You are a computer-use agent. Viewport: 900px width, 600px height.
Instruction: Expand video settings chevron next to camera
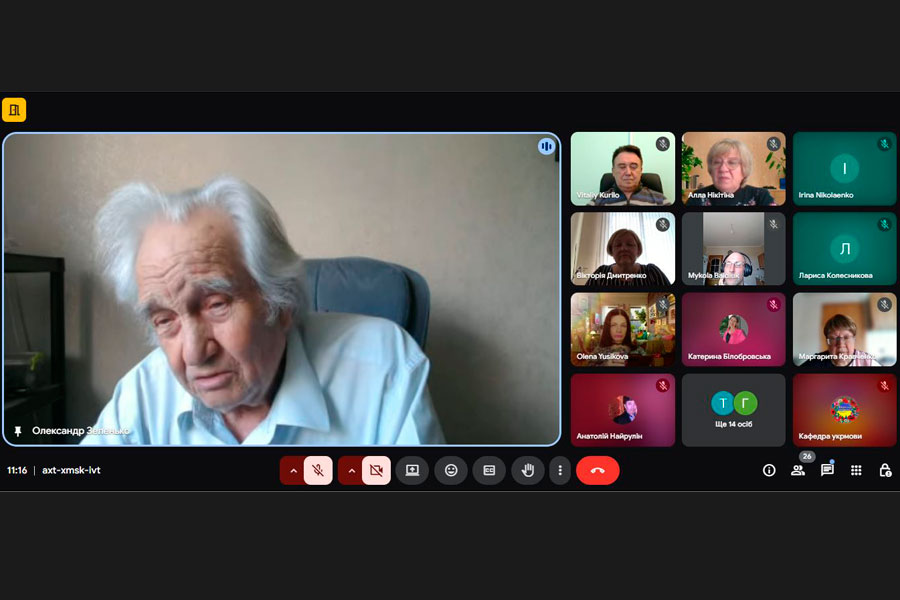point(351,471)
